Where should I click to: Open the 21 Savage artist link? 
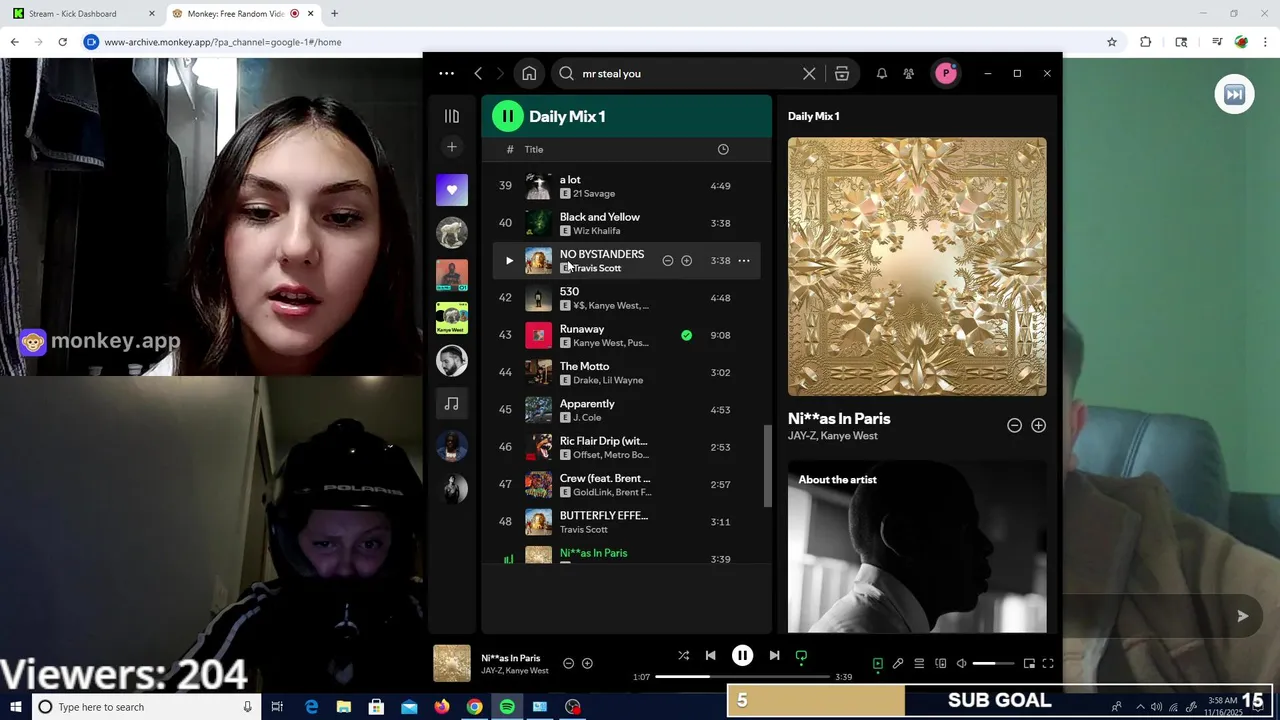pyautogui.click(x=594, y=194)
